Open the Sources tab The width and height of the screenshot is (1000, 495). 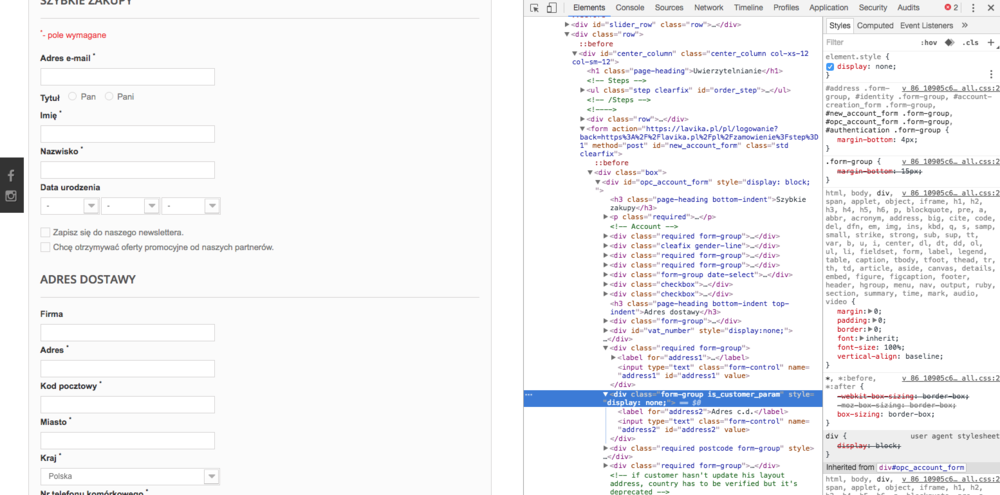tap(669, 8)
